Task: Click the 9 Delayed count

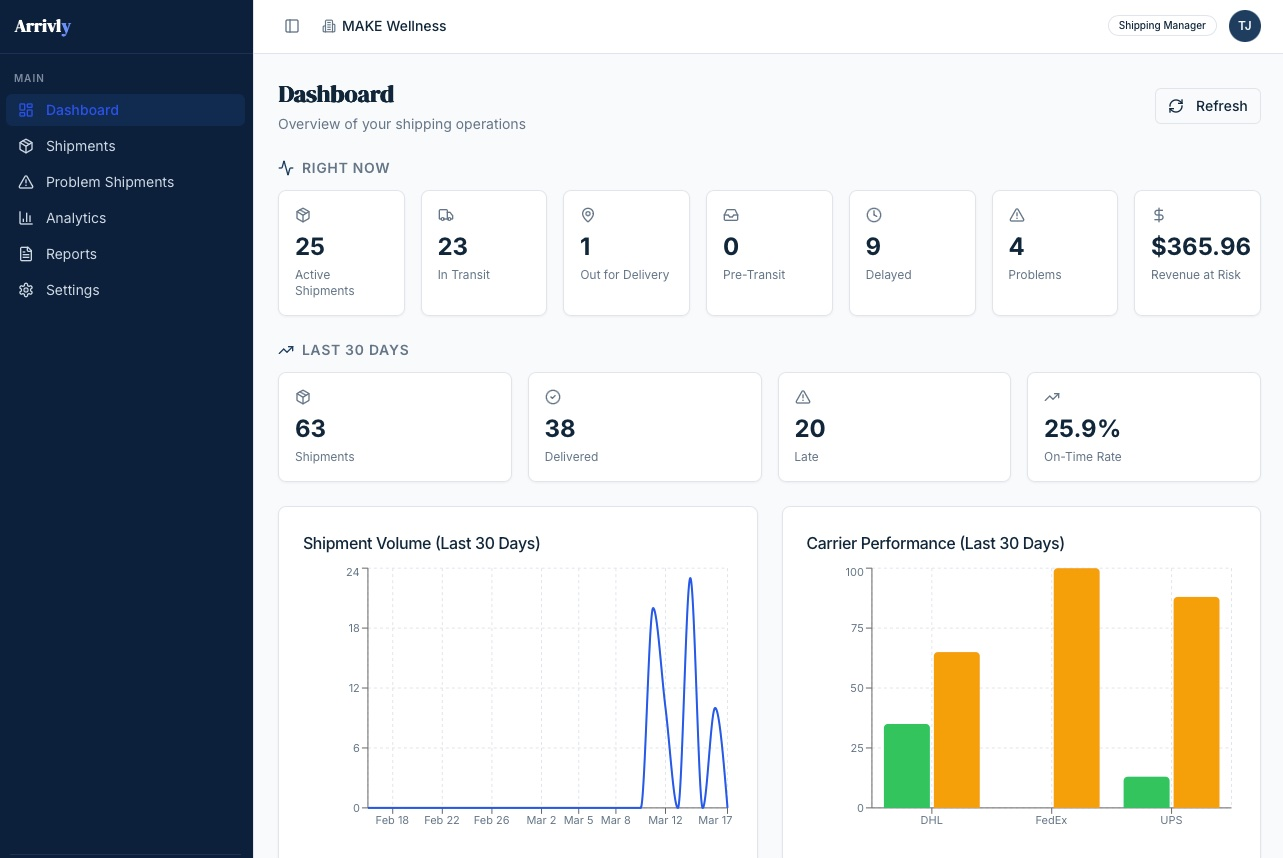Action: (873, 246)
